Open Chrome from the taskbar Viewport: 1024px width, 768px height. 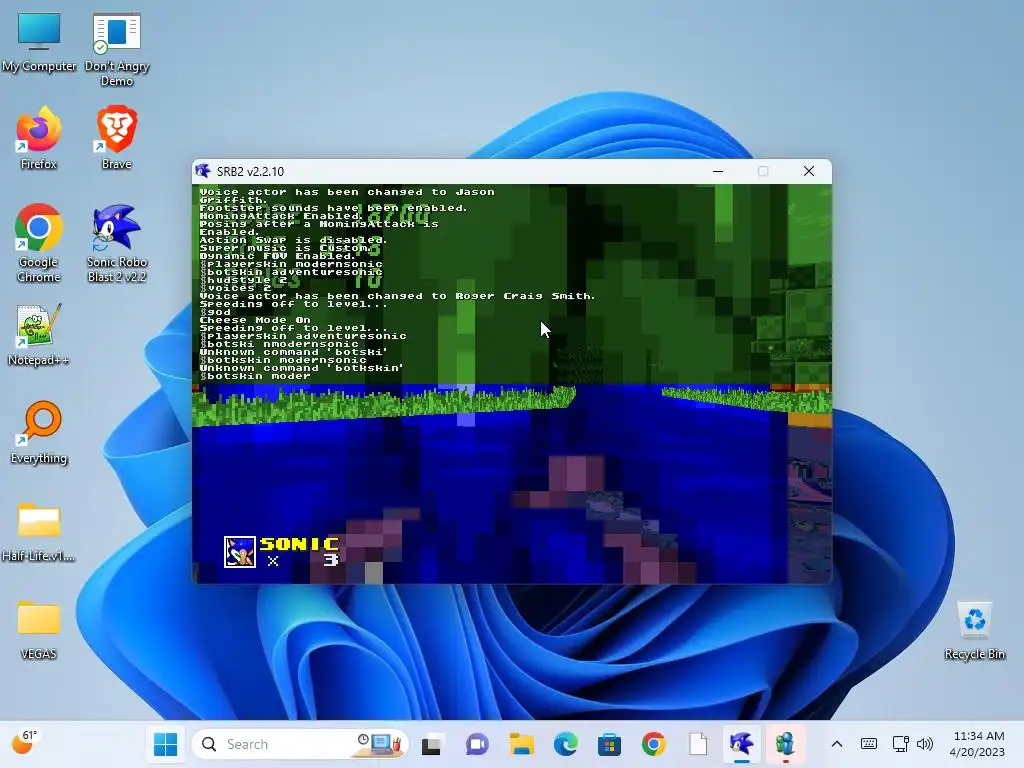[x=654, y=744]
